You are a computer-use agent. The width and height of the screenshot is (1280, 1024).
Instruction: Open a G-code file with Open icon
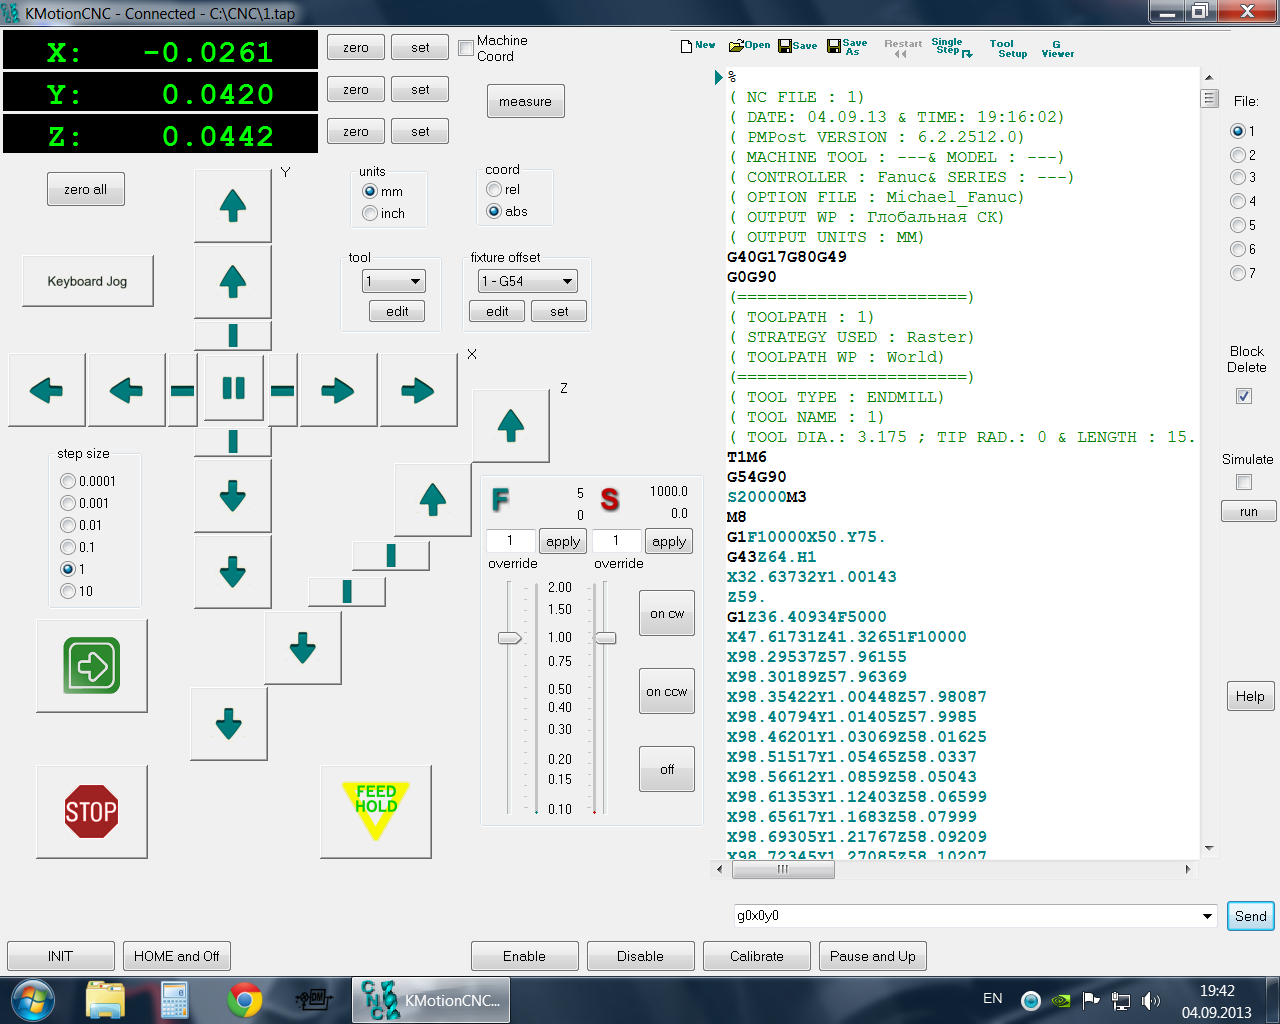749,45
